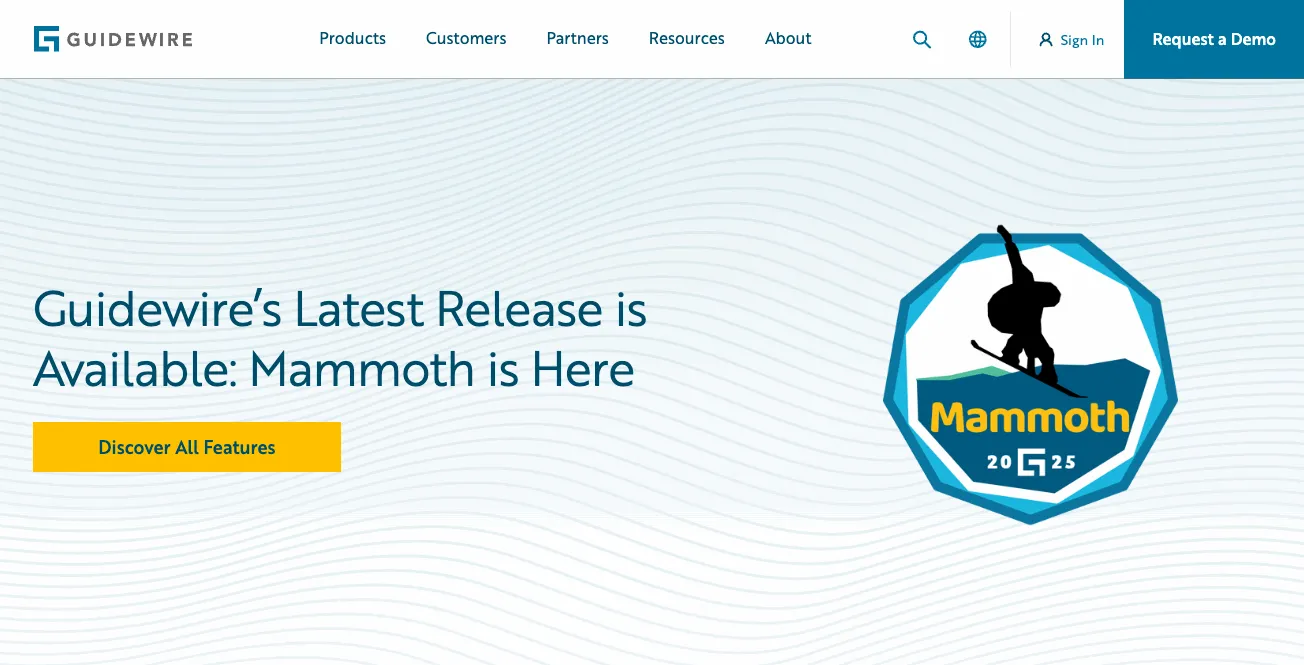
Task: Open the Customers menu
Action: [x=466, y=39]
